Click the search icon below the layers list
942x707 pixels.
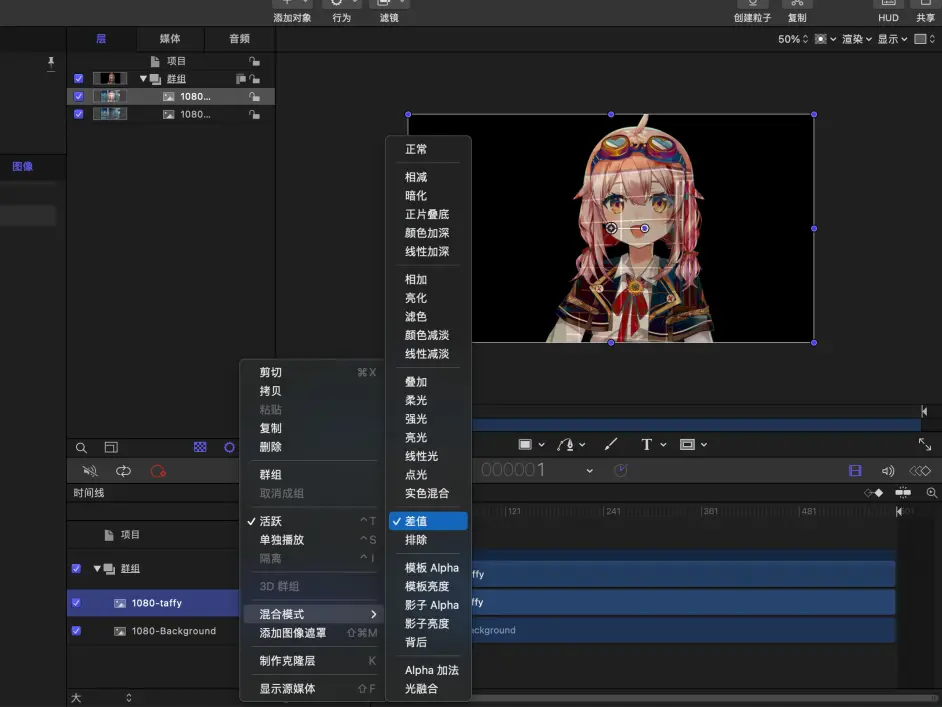tap(81, 448)
